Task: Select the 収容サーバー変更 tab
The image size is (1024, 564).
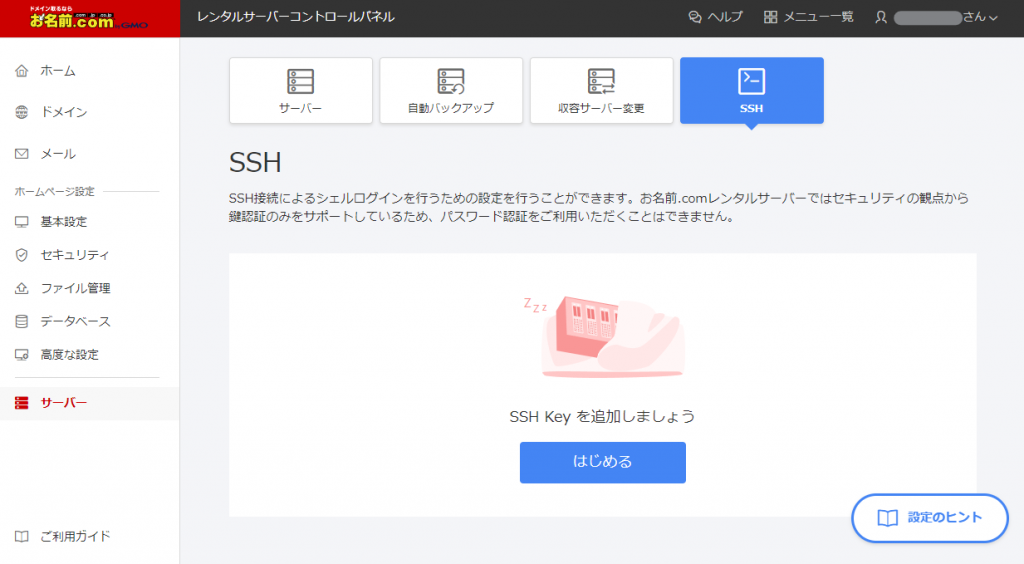Action: [601, 90]
